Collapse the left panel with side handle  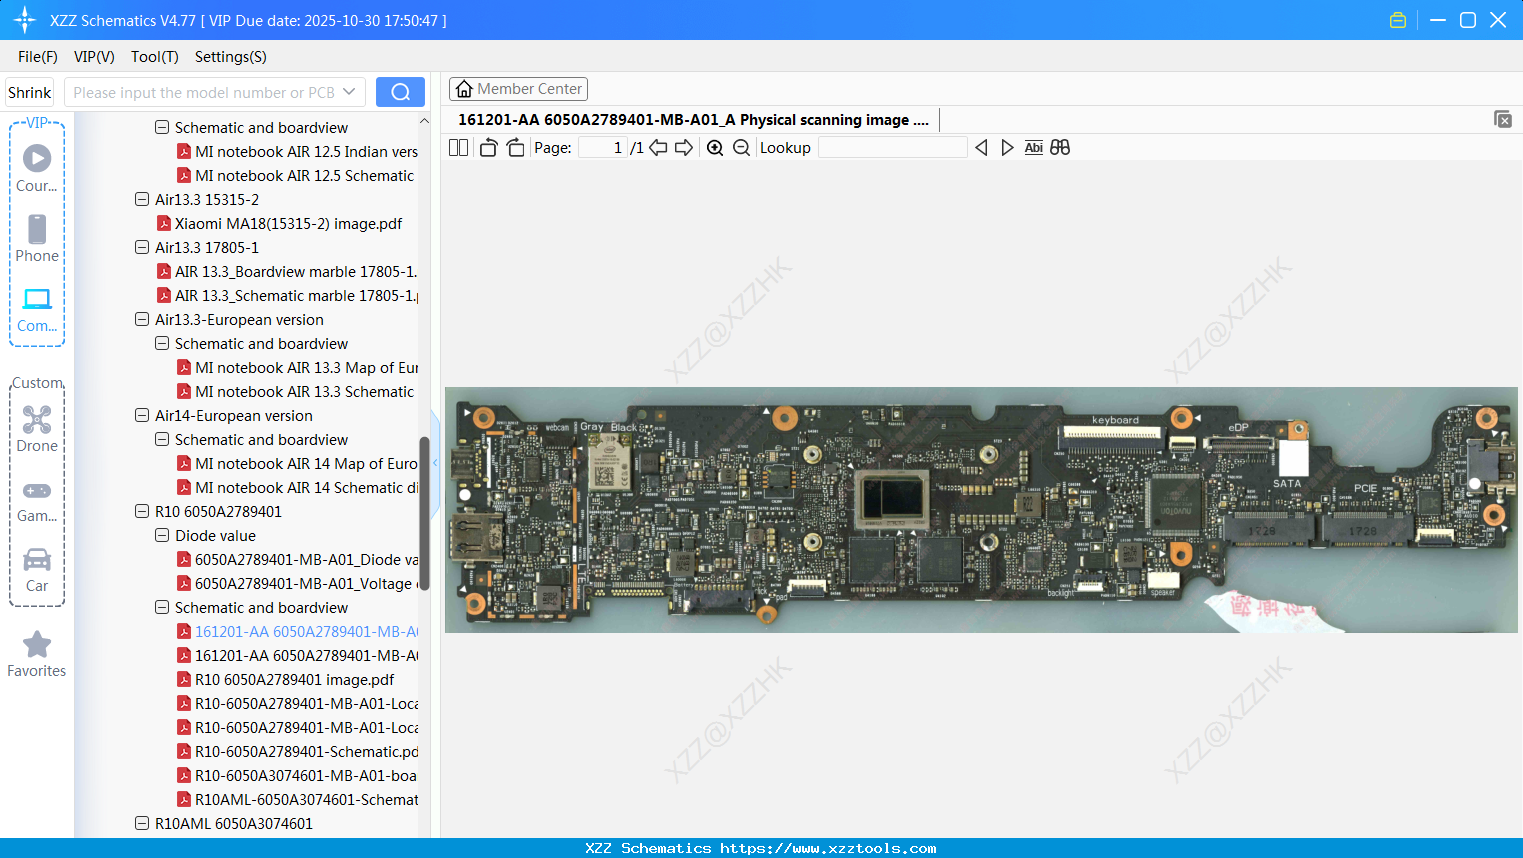click(x=435, y=465)
